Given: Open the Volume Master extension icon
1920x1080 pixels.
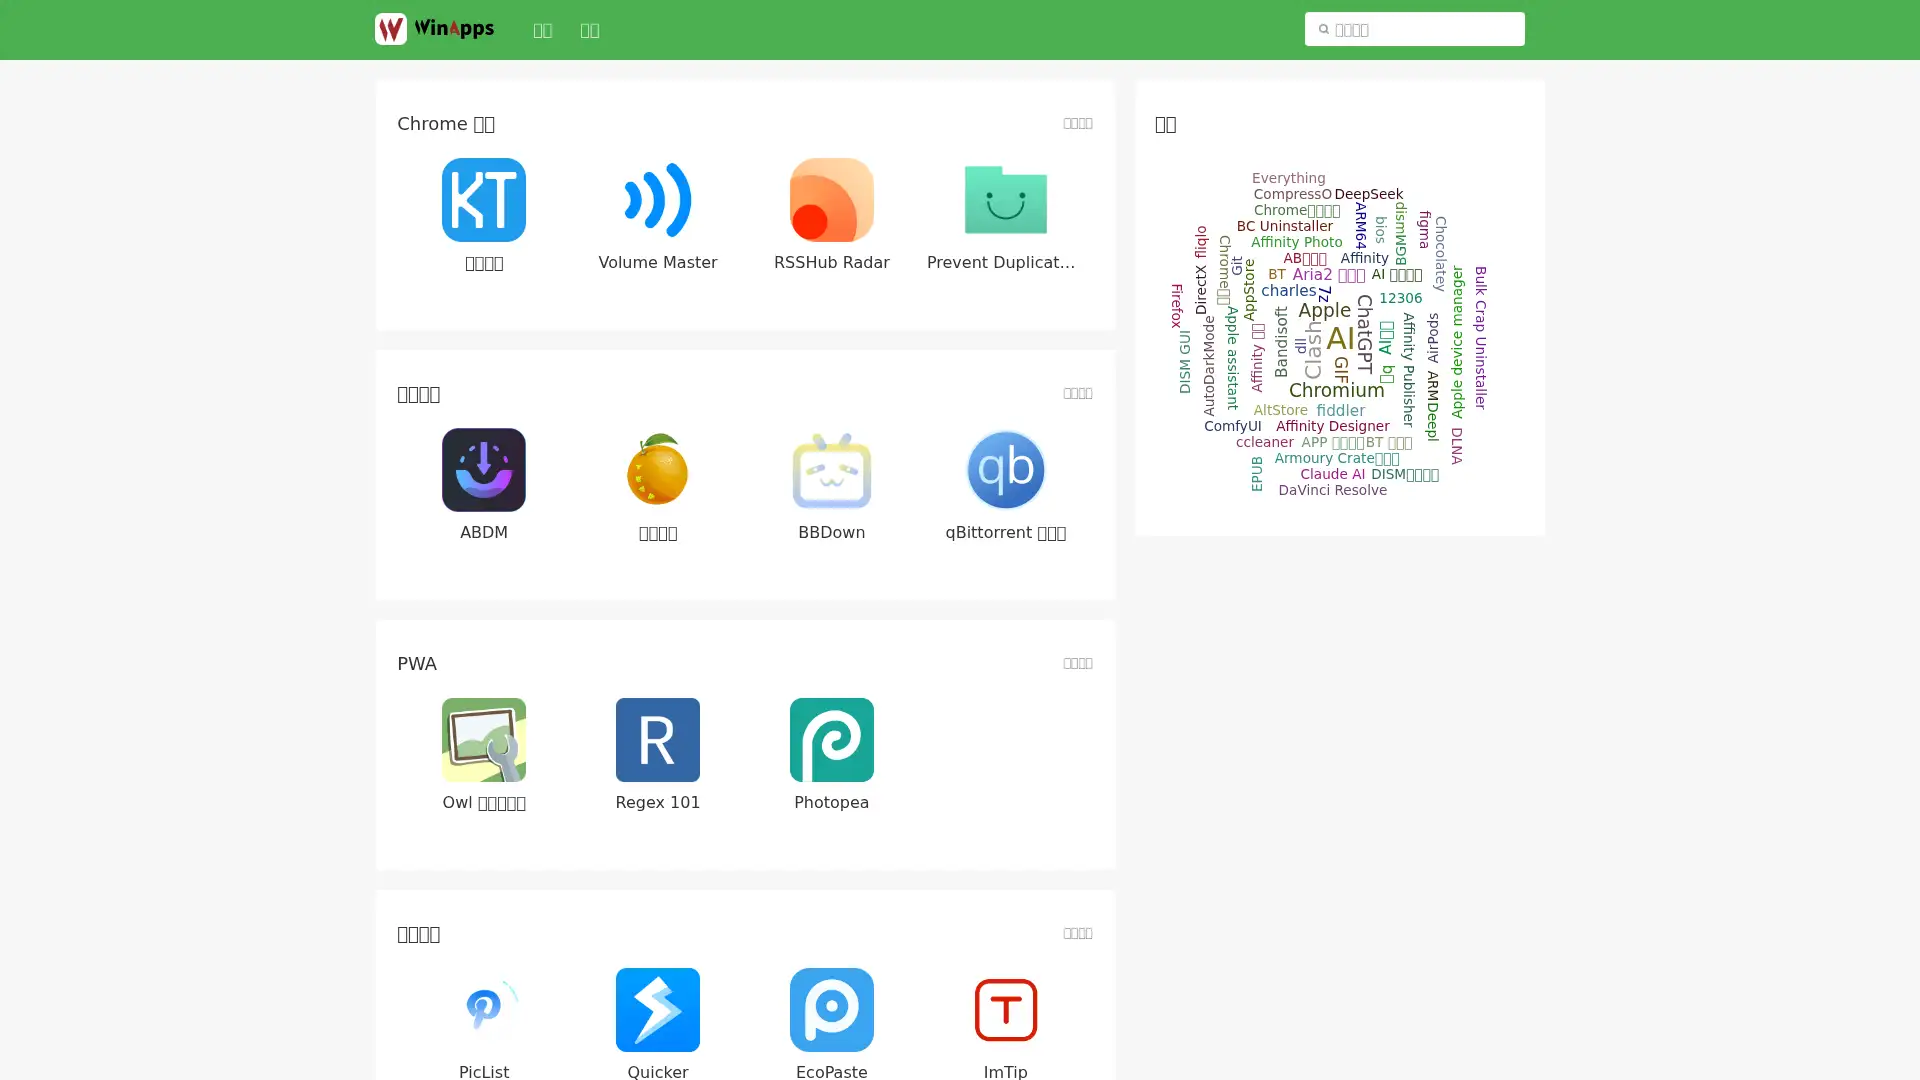Looking at the screenshot, I should coord(657,200).
